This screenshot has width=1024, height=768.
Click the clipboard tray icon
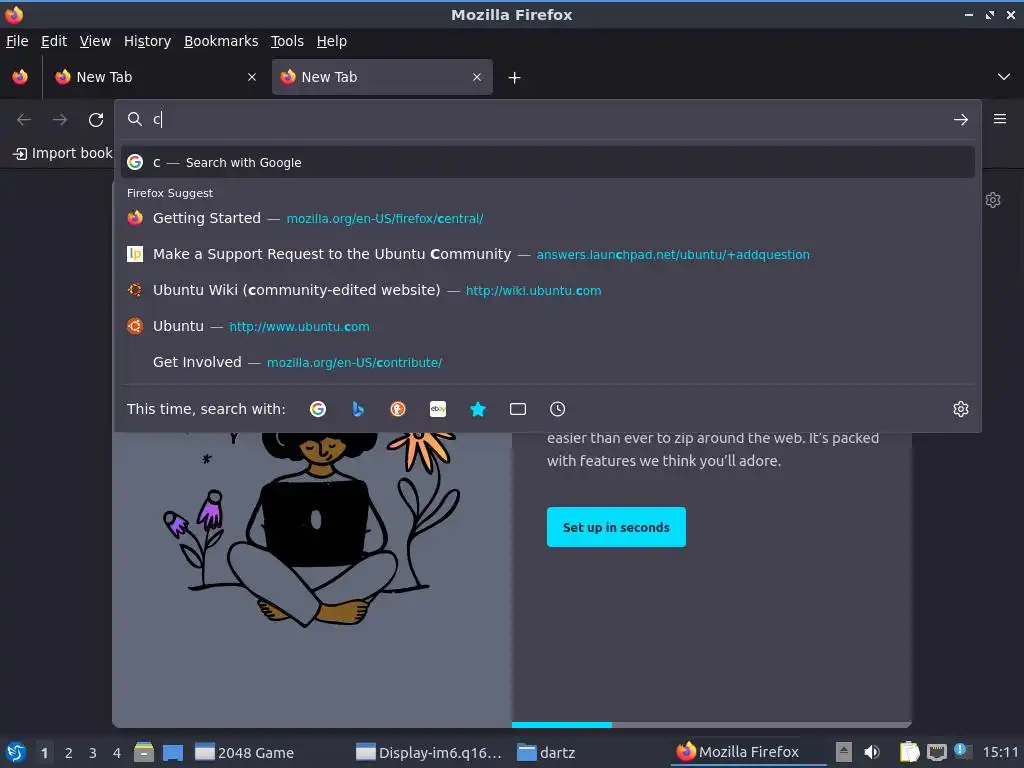pyautogui.click(x=909, y=752)
